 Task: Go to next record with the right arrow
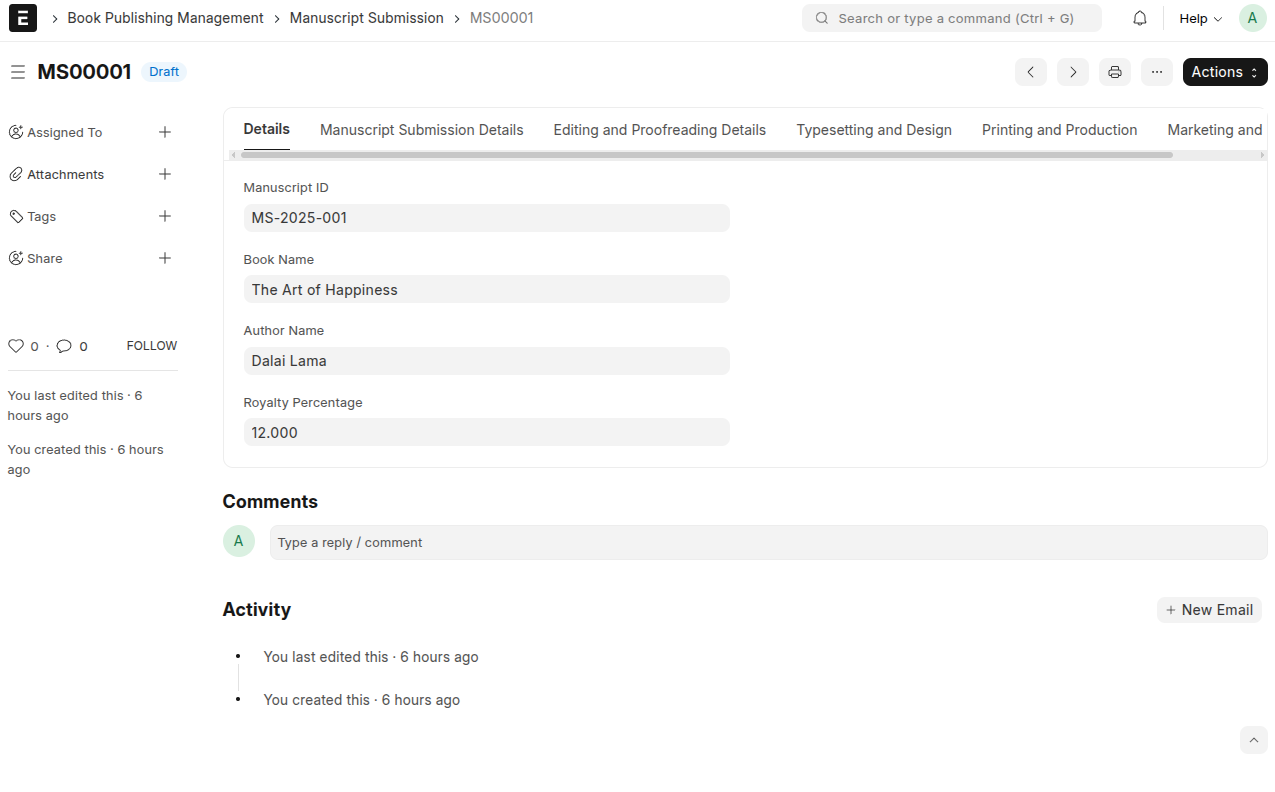[x=1072, y=71]
